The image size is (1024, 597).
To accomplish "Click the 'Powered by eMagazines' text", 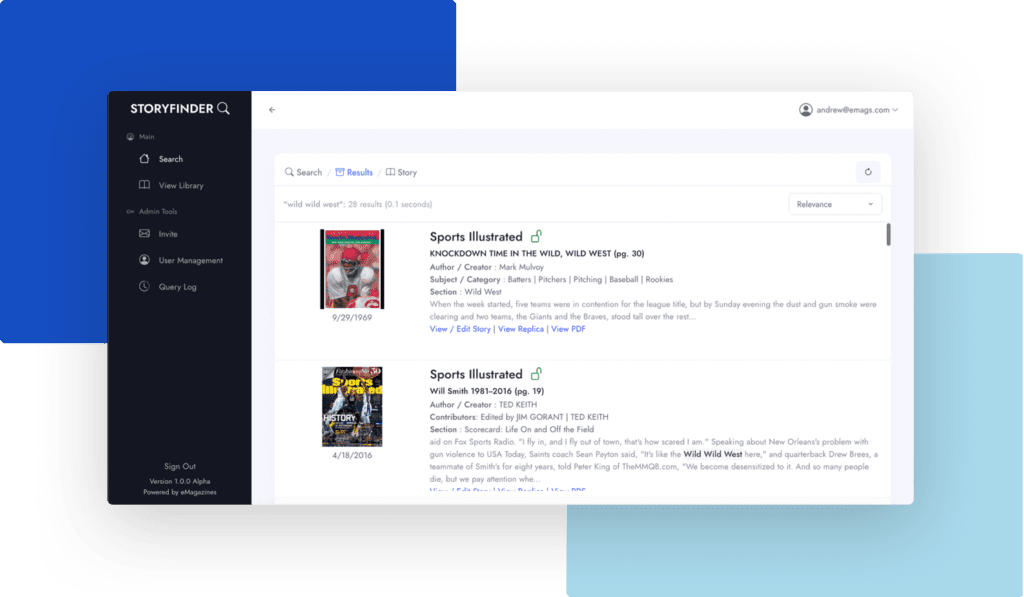I will tap(180, 492).
